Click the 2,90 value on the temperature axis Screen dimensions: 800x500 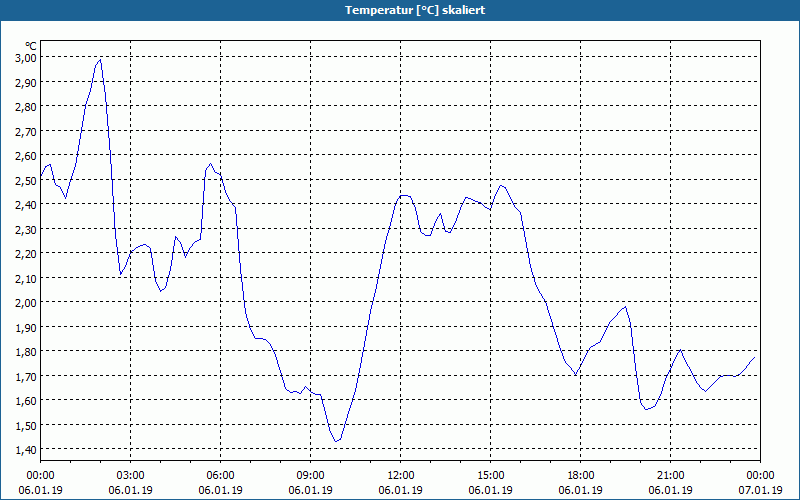click(26, 82)
